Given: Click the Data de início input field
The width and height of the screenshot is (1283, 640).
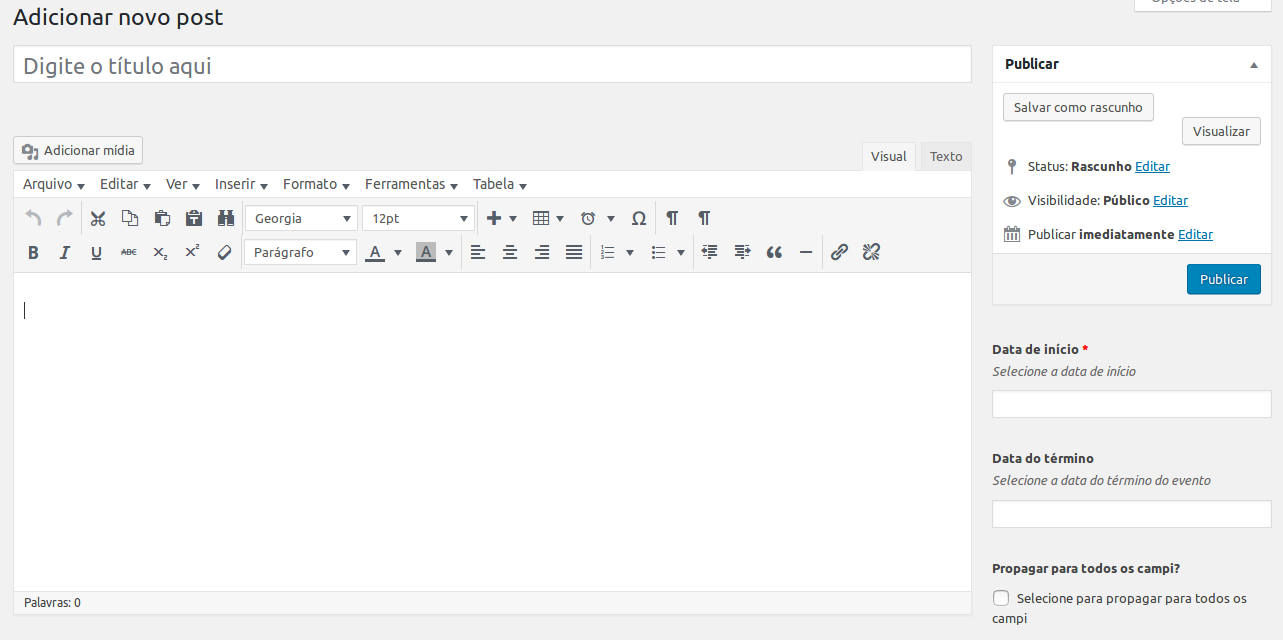Looking at the screenshot, I should [x=1131, y=404].
